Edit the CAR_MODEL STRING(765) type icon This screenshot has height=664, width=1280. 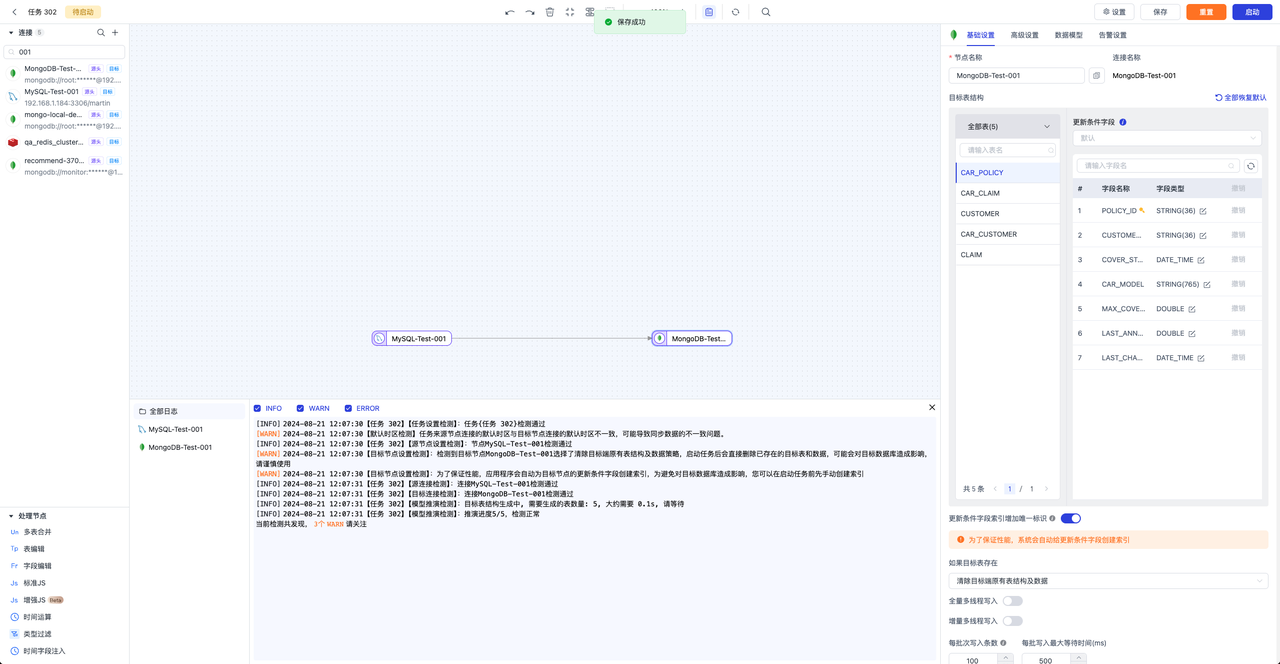coord(1207,284)
